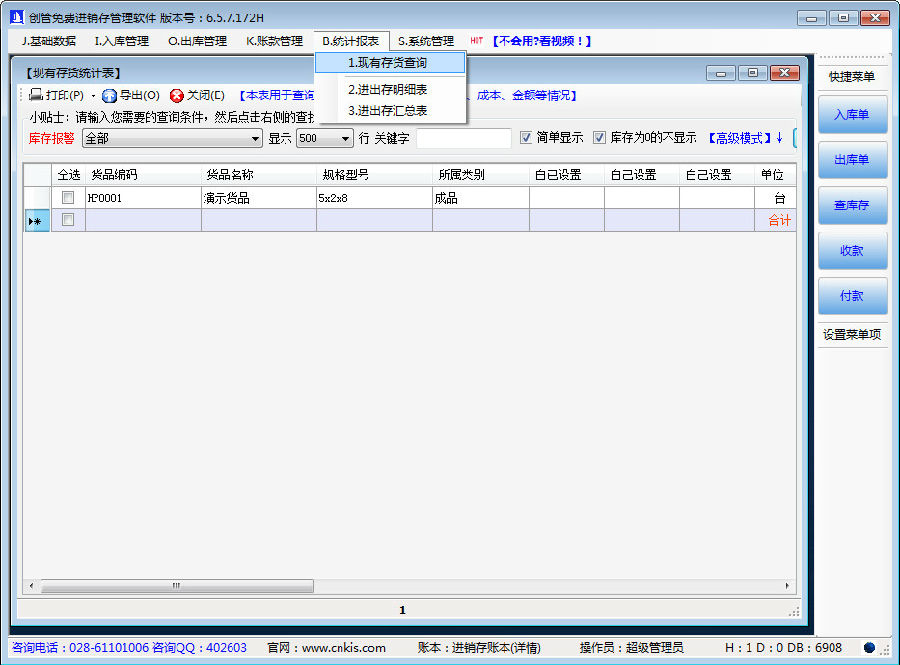Check the box in the empty new row
Image resolution: width=900 pixels, height=665 pixels.
[x=68, y=219]
